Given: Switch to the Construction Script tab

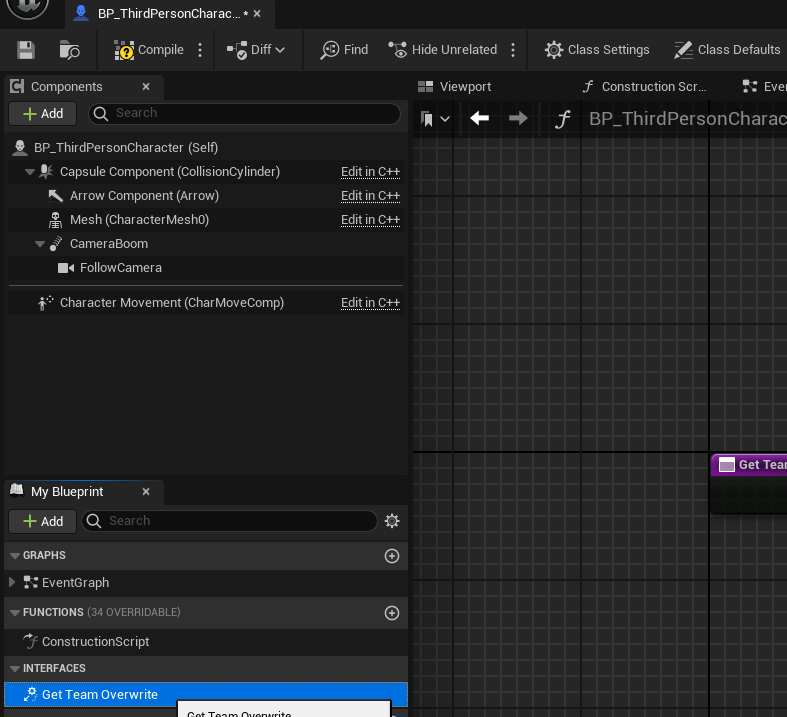Looking at the screenshot, I should [x=644, y=87].
